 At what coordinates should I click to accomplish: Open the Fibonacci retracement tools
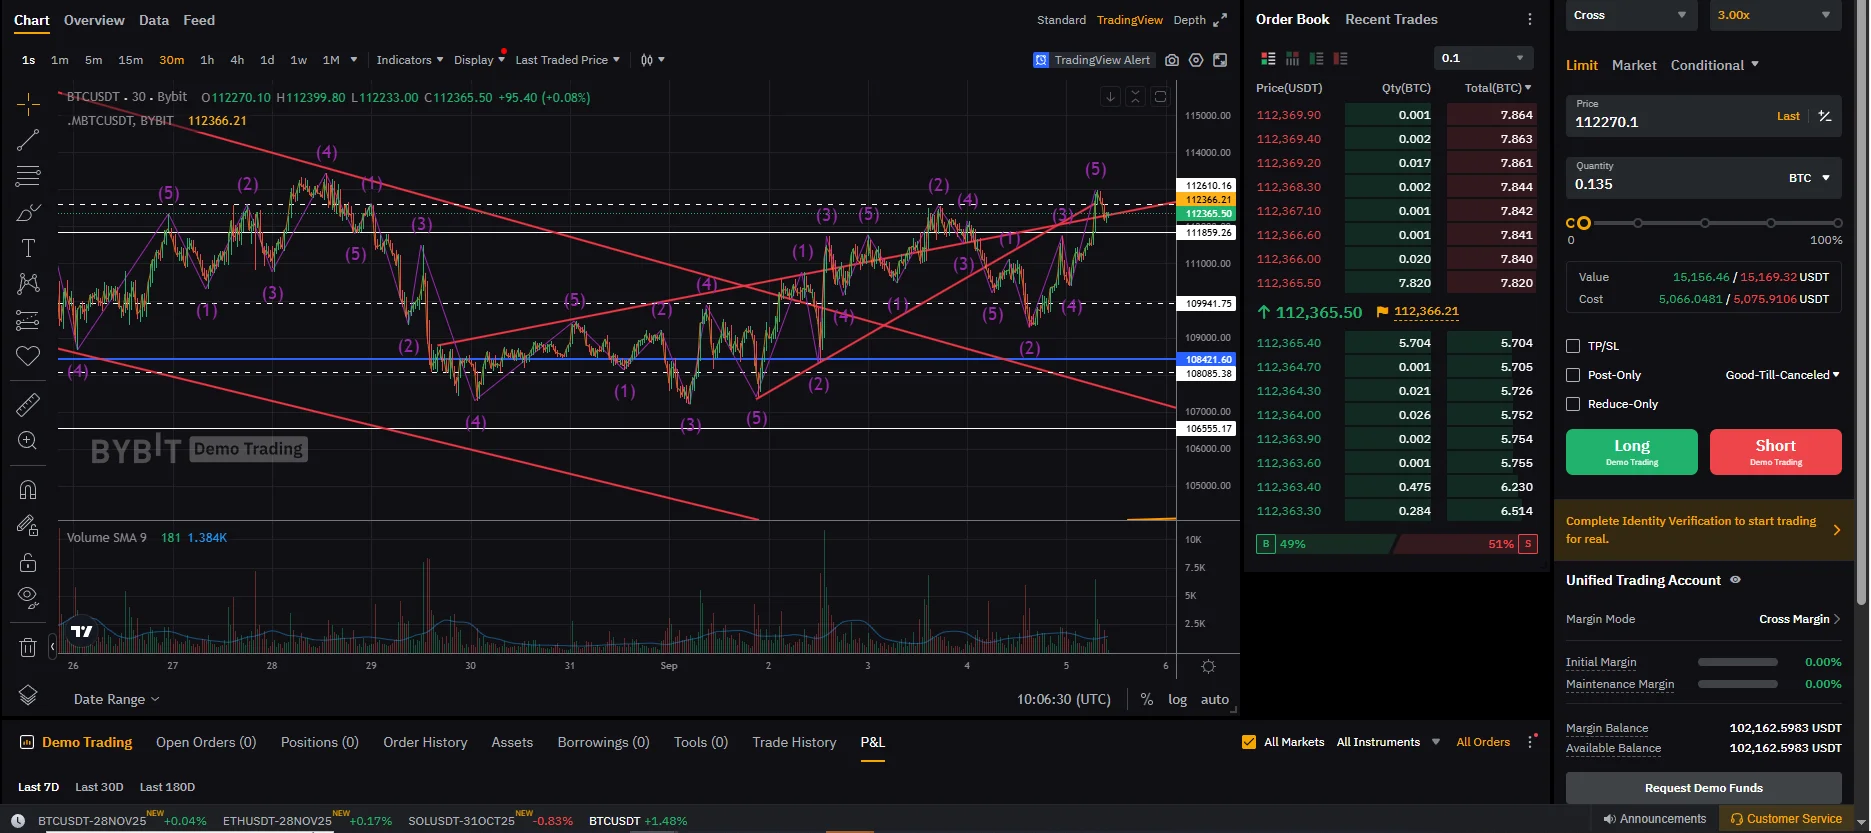28,176
